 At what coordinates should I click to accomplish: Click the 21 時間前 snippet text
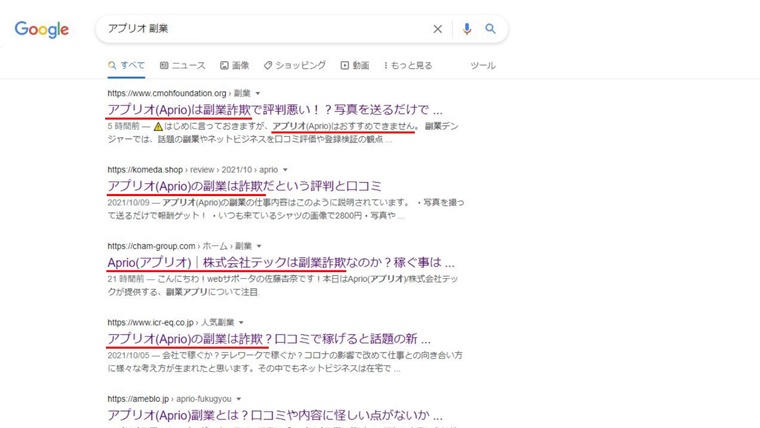[126, 279]
